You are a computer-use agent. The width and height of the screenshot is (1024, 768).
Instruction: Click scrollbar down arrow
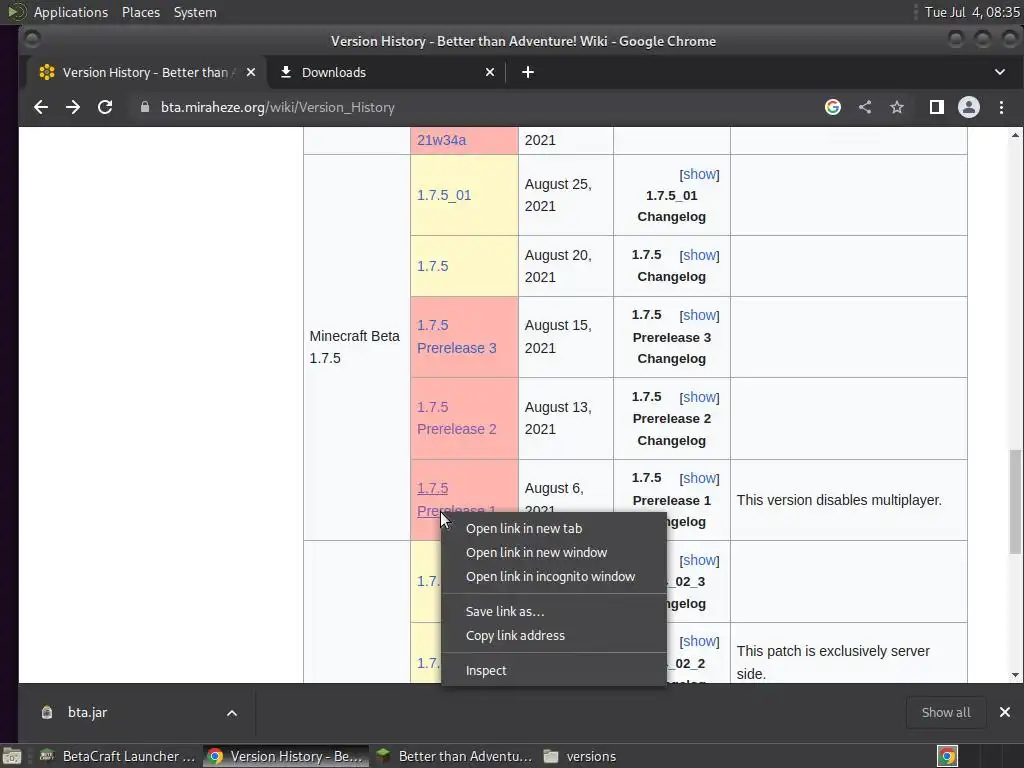click(x=1015, y=675)
